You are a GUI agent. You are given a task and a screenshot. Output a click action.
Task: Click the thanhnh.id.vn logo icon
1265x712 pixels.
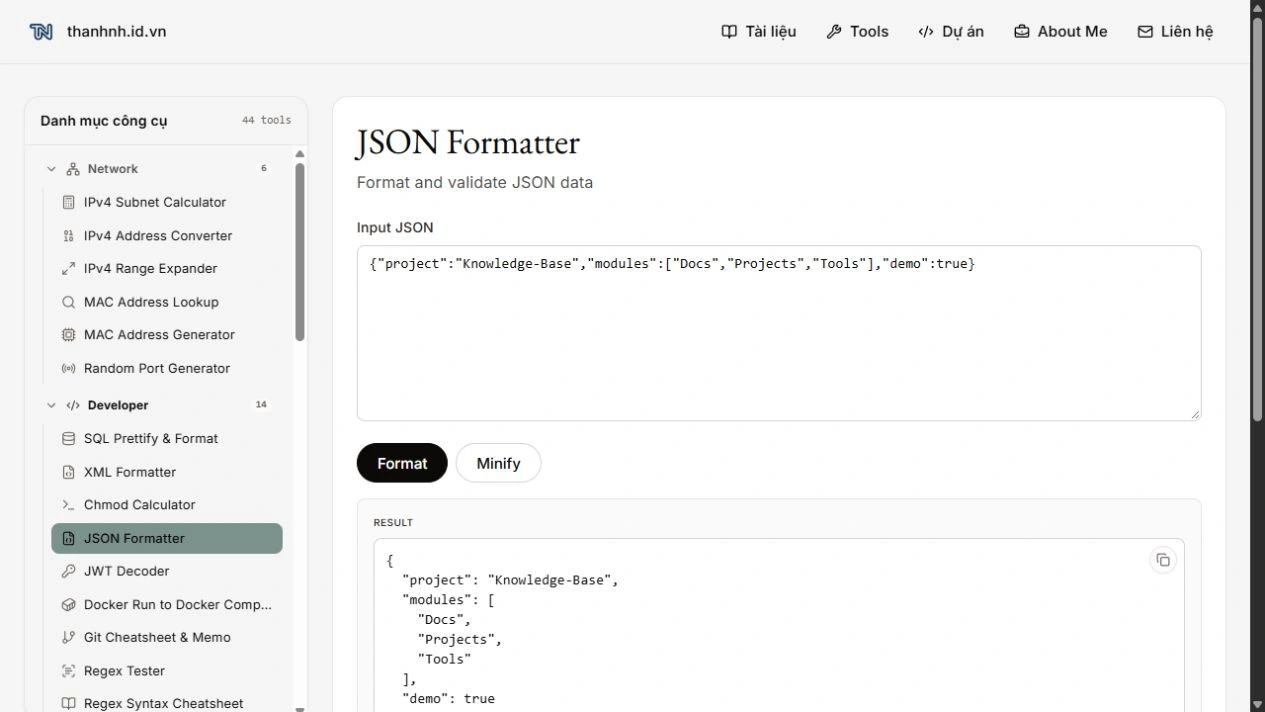click(x=41, y=32)
